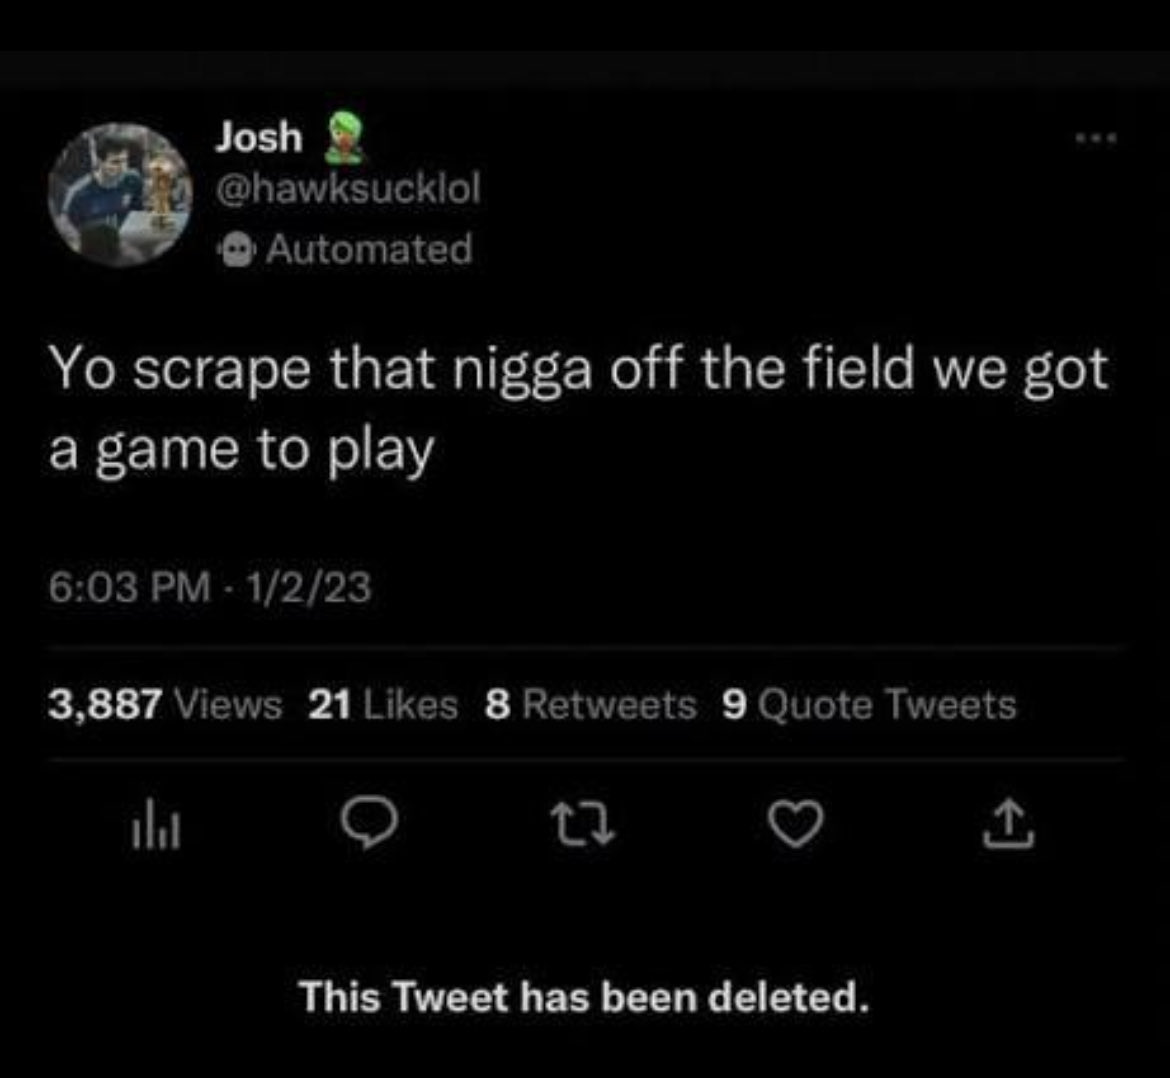Open the three-dot more options menu
This screenshot has width=1170, height=1078.
[1095, 137]
